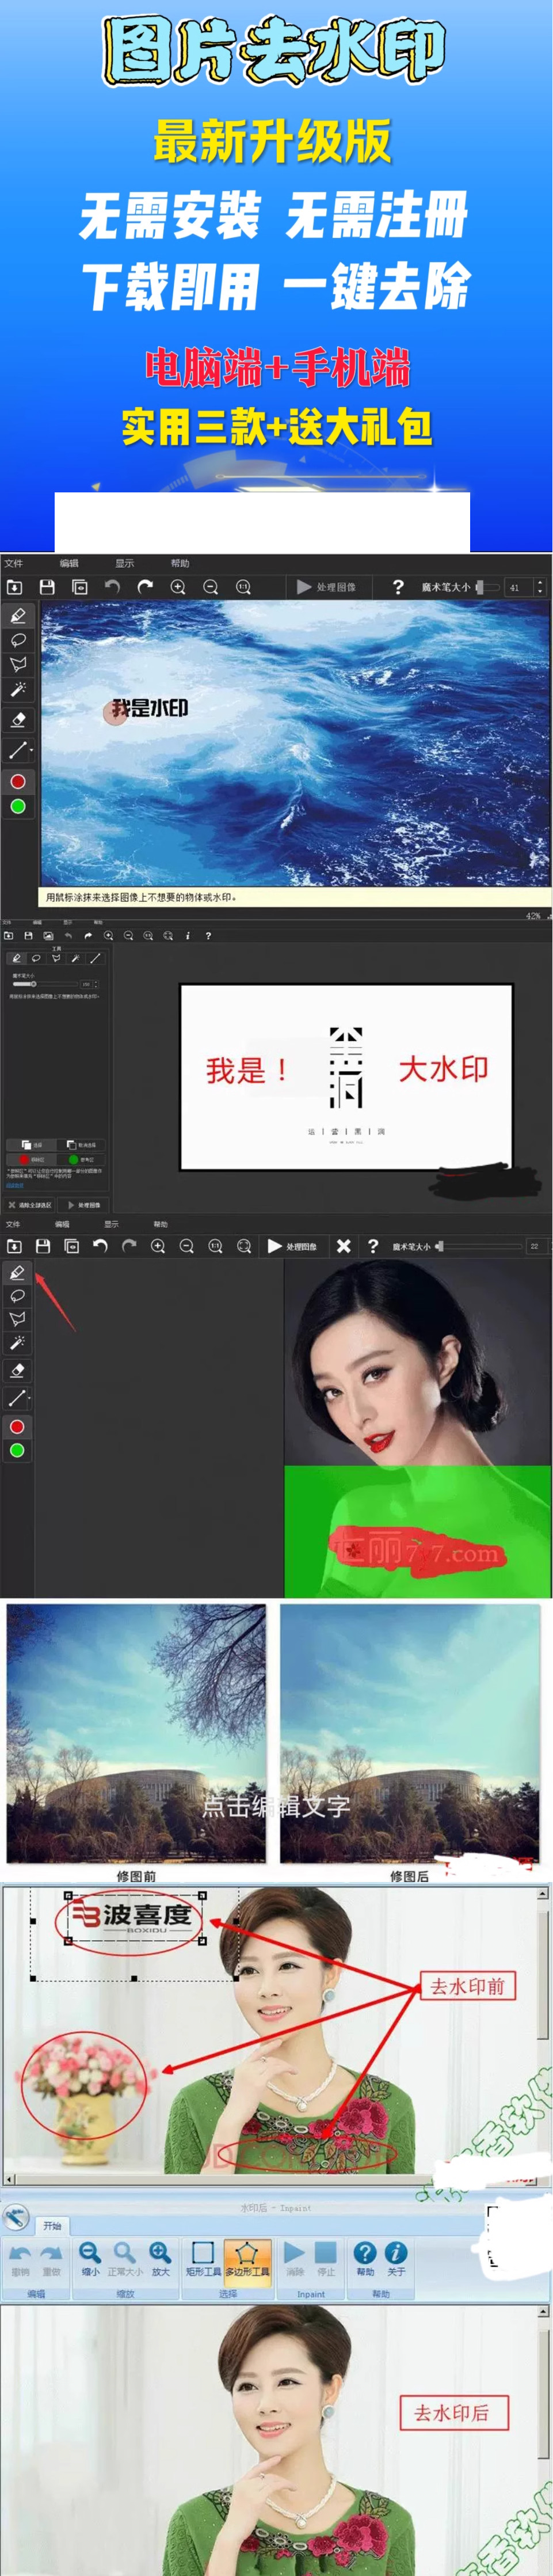Select the magic wand tool beside the ocean image
Image resolution: width=553 pixels, height=2576 pixels.
pyautogui.click(x=18, y=689)
